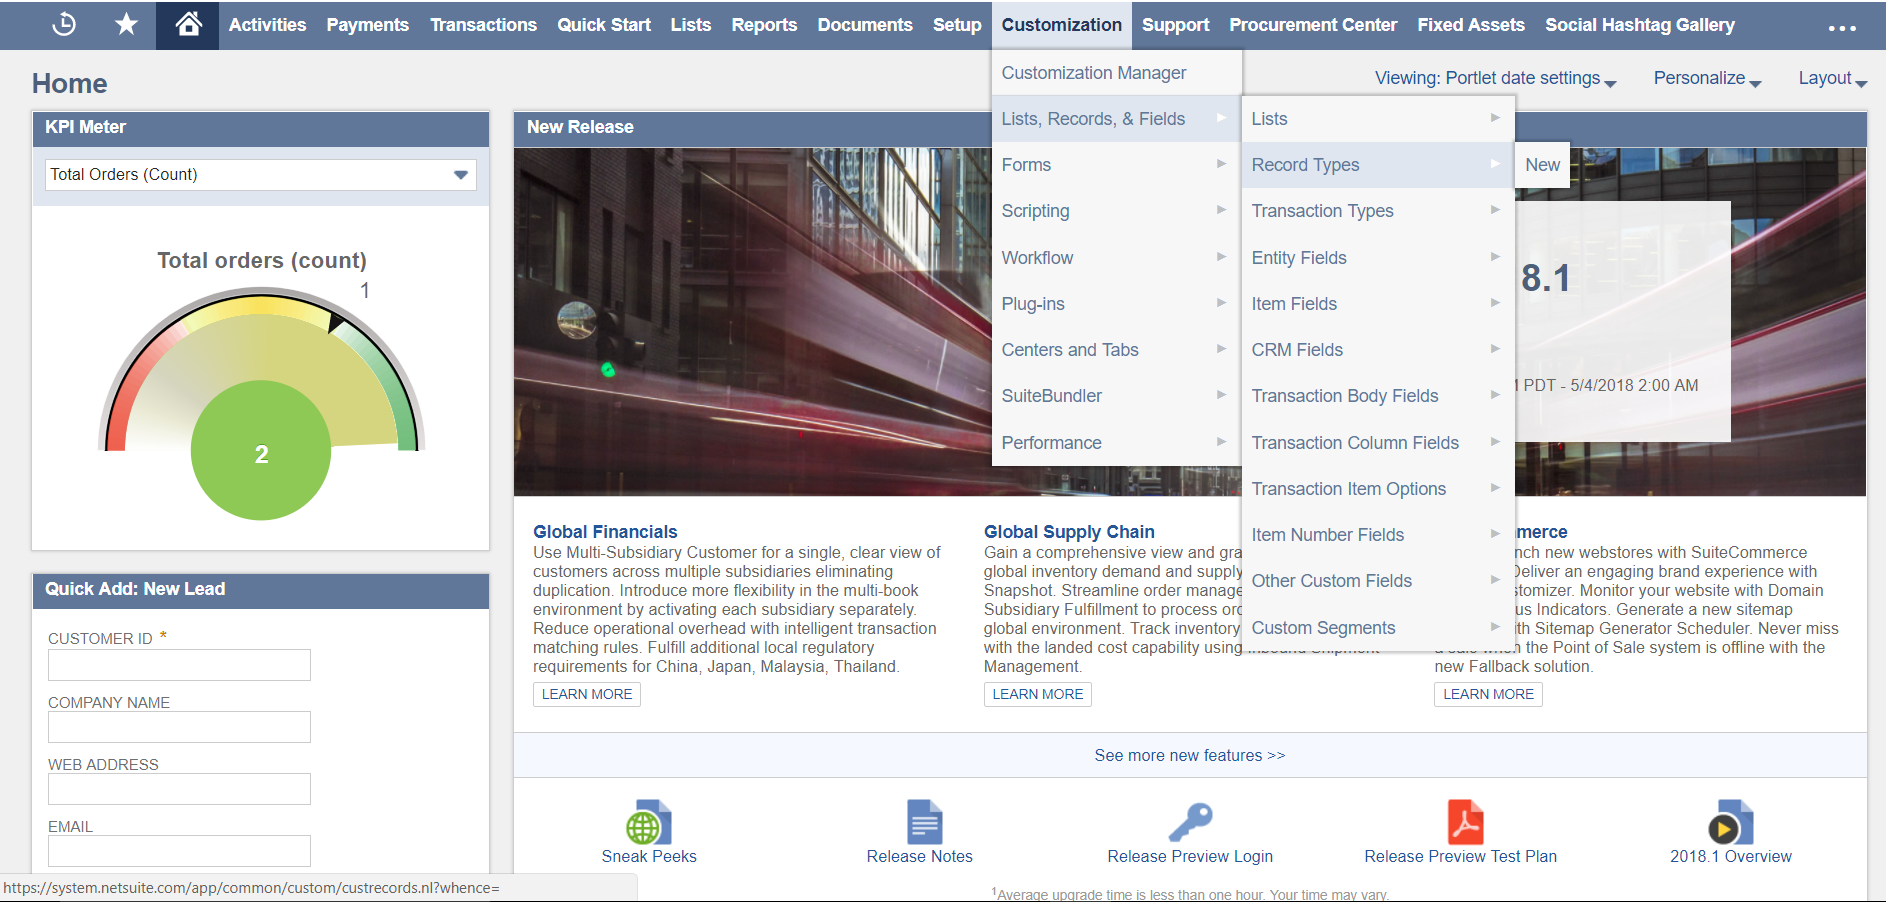Click the Release Preview Login key icon
The height and width of the screenshot is (902, 1886).
(x=1189, y=824)
